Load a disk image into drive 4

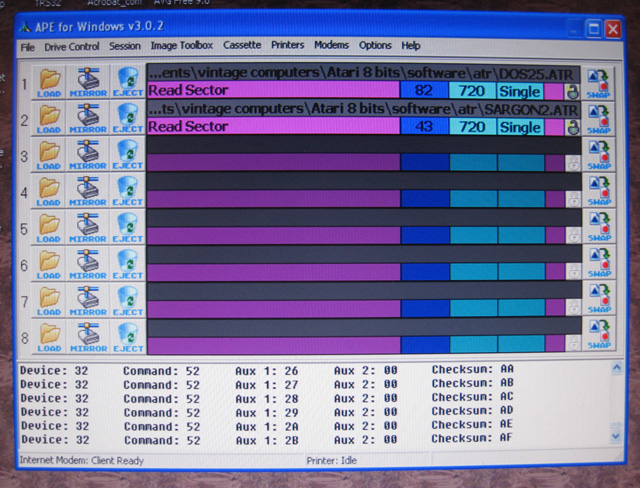point(49,192)
